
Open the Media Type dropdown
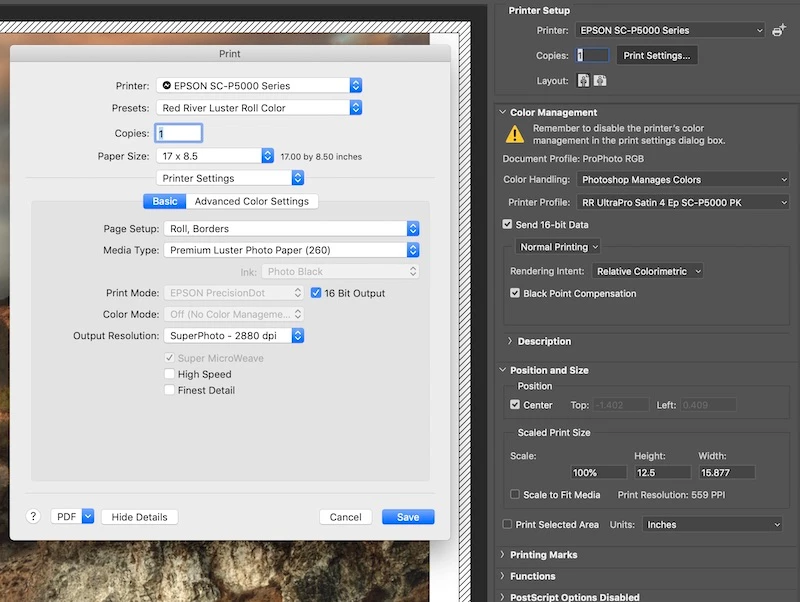point(291,249)
